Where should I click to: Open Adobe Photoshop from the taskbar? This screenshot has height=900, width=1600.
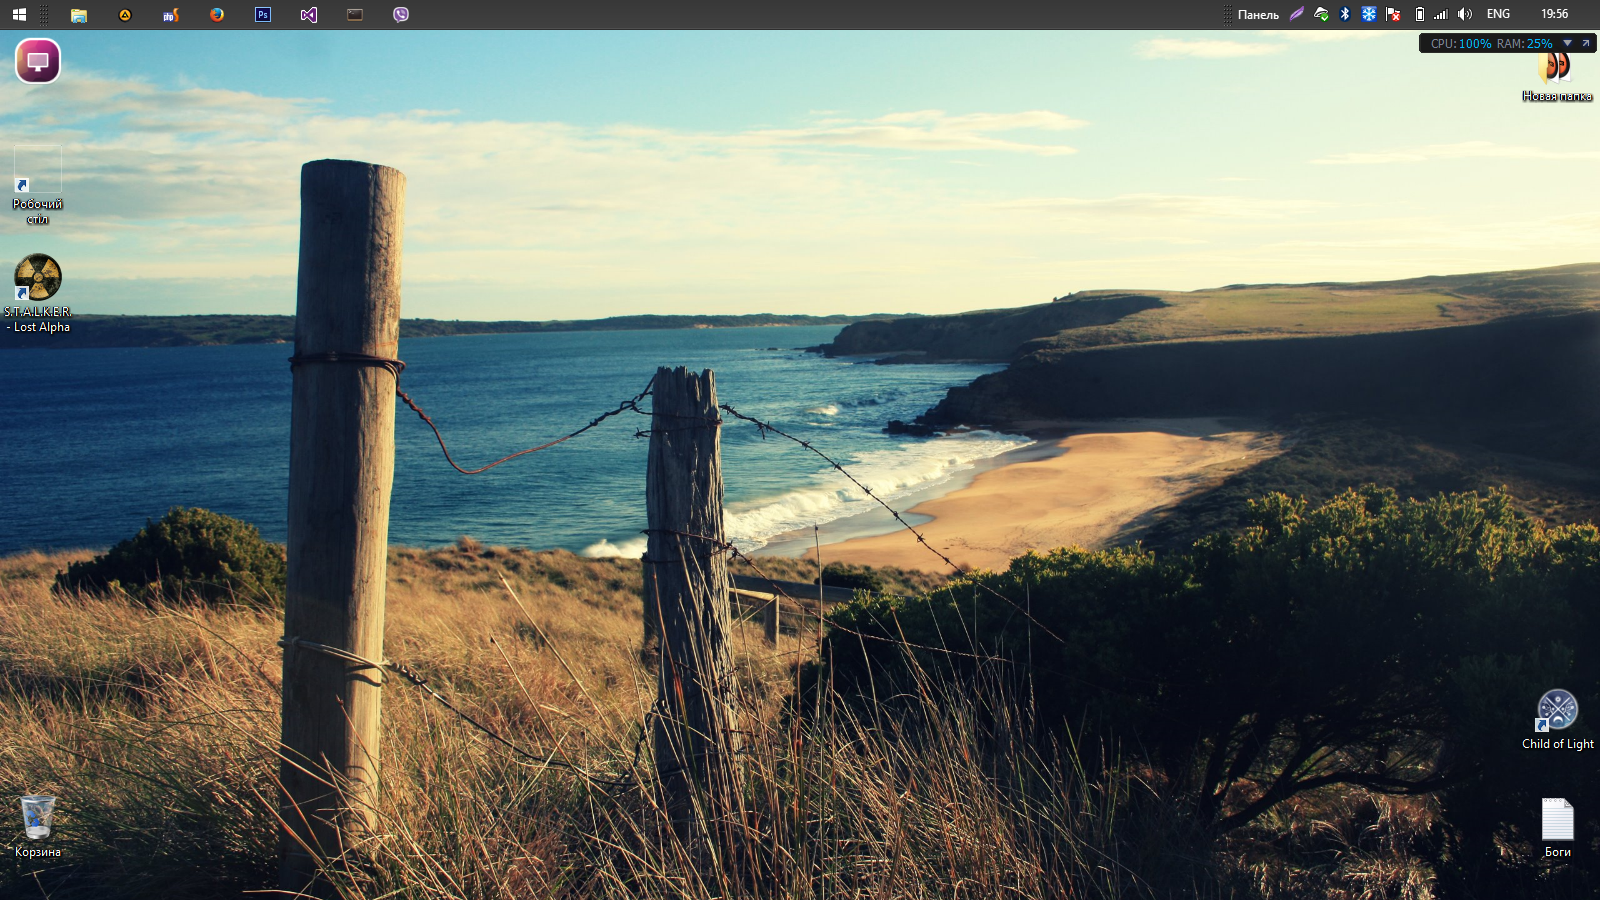click(x=263, y=14)
